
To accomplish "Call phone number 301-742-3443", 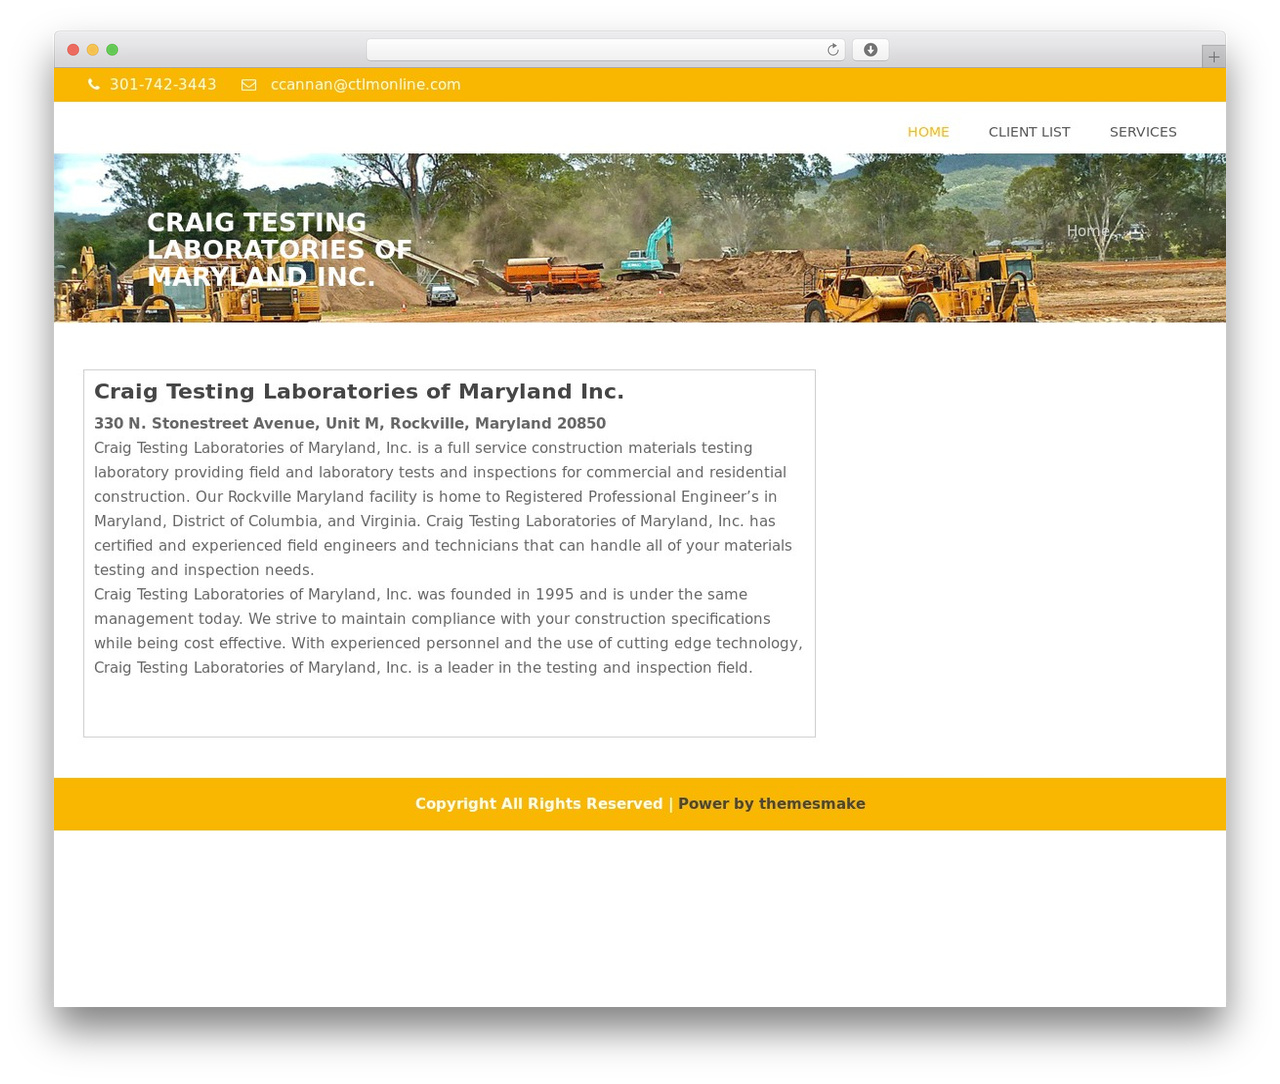I will [x=163, y=85].
